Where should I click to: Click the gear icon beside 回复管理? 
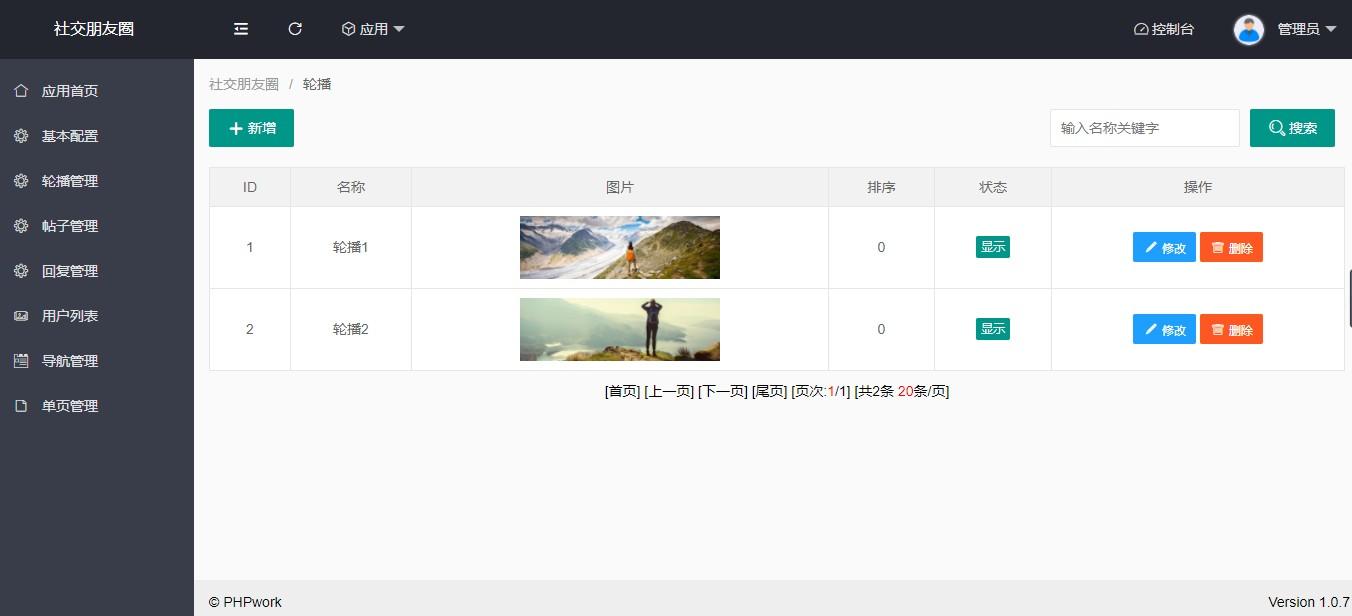coord(21,271)
